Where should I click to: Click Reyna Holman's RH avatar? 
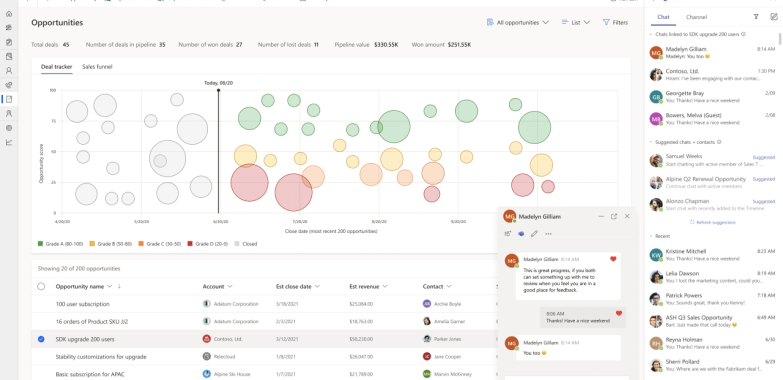(656, 343)
